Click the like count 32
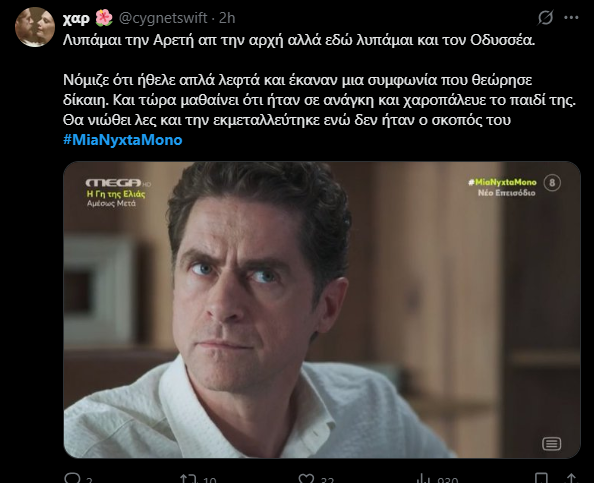This screenshot has height=483, width=594. pyautogui.click(x=327, y=480)
